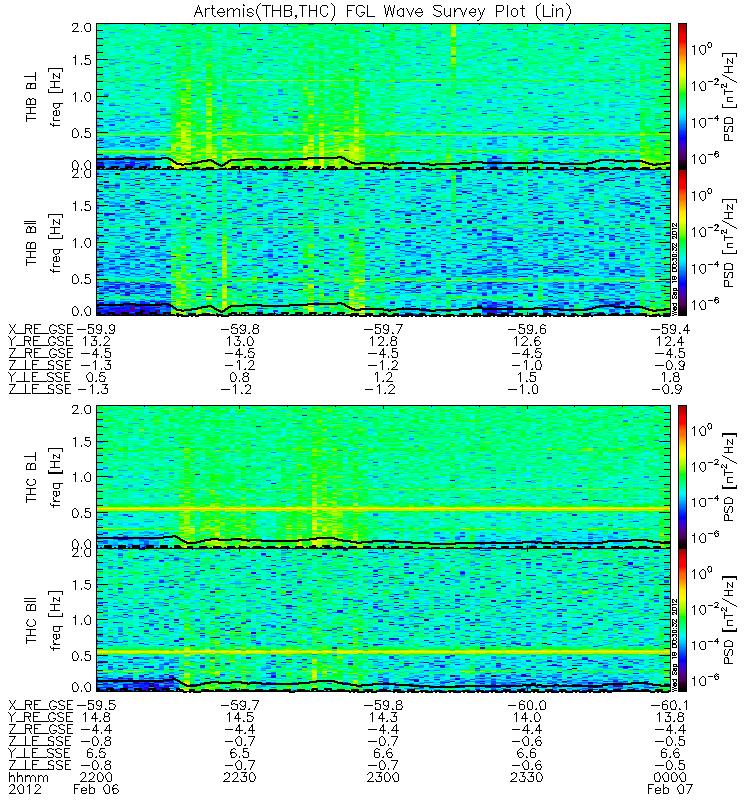Screen dimensions: 750x800
Task: Click the Y_RE_GSE value '13.0'
Action: (x=240, y=341)
